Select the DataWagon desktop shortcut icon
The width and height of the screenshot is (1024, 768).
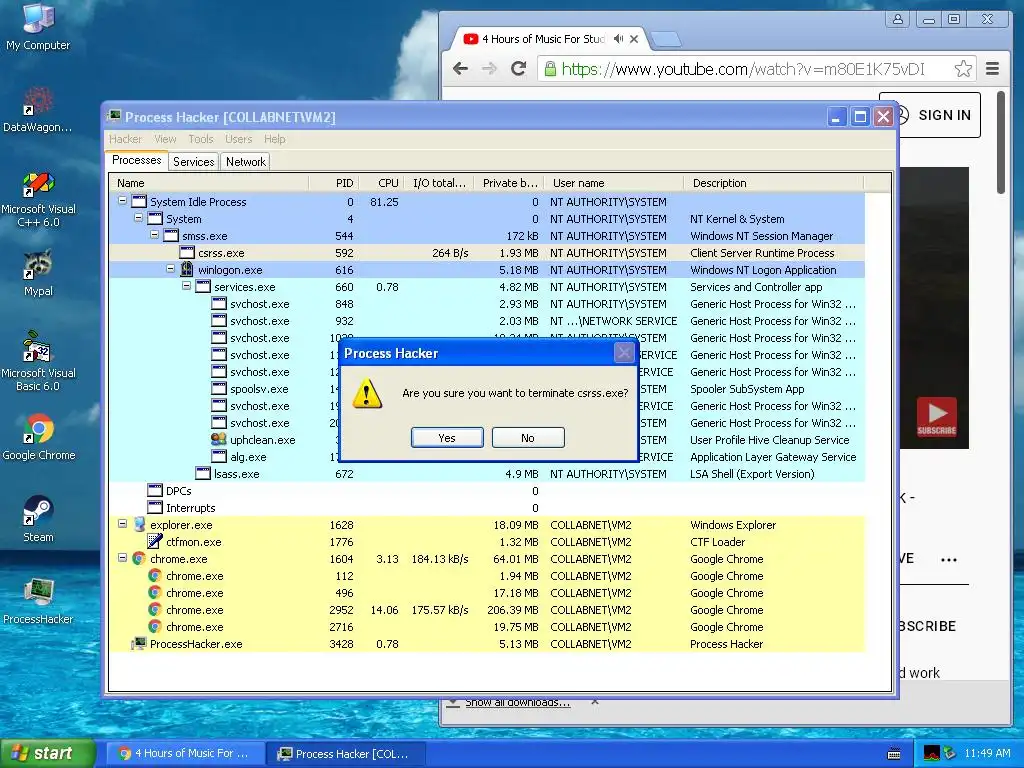click(38, 110)
